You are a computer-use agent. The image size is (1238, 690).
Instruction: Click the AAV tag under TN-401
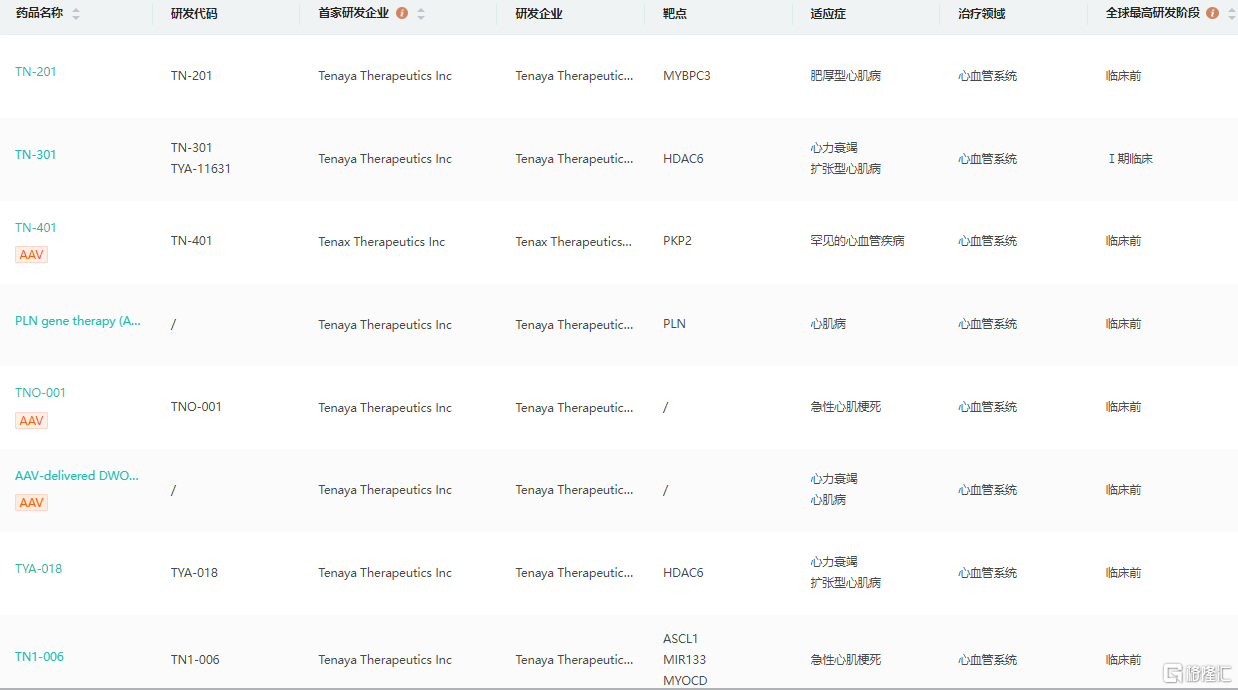point(32,255)
